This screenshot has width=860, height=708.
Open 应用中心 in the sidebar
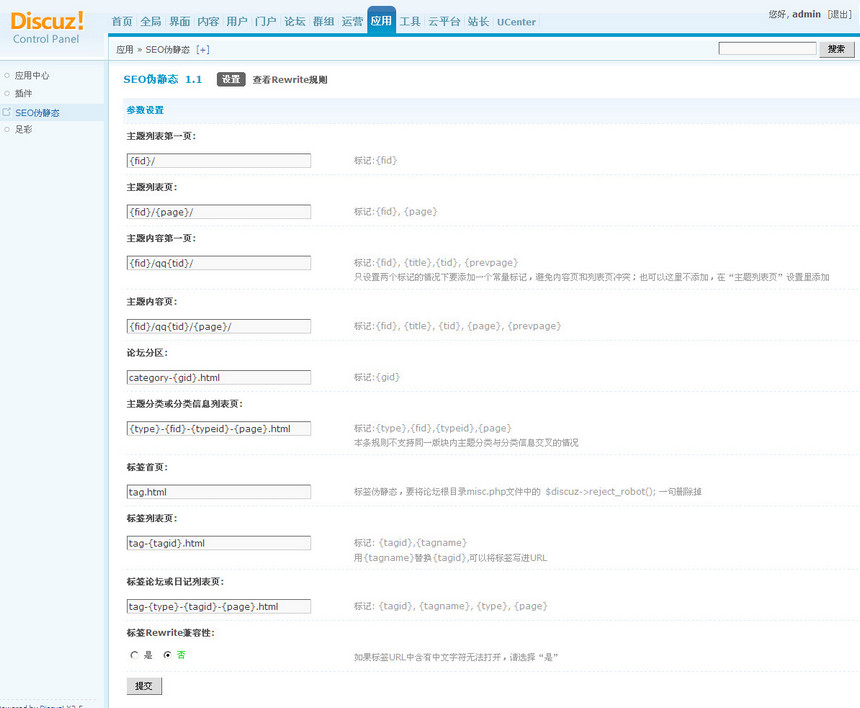[x=32, y=75]
